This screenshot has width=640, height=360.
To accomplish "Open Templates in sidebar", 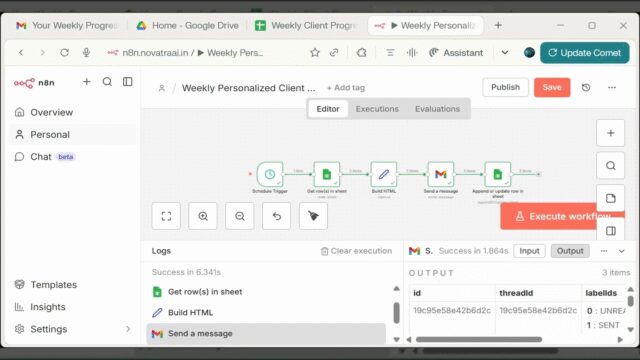I will tap(73, 284).
